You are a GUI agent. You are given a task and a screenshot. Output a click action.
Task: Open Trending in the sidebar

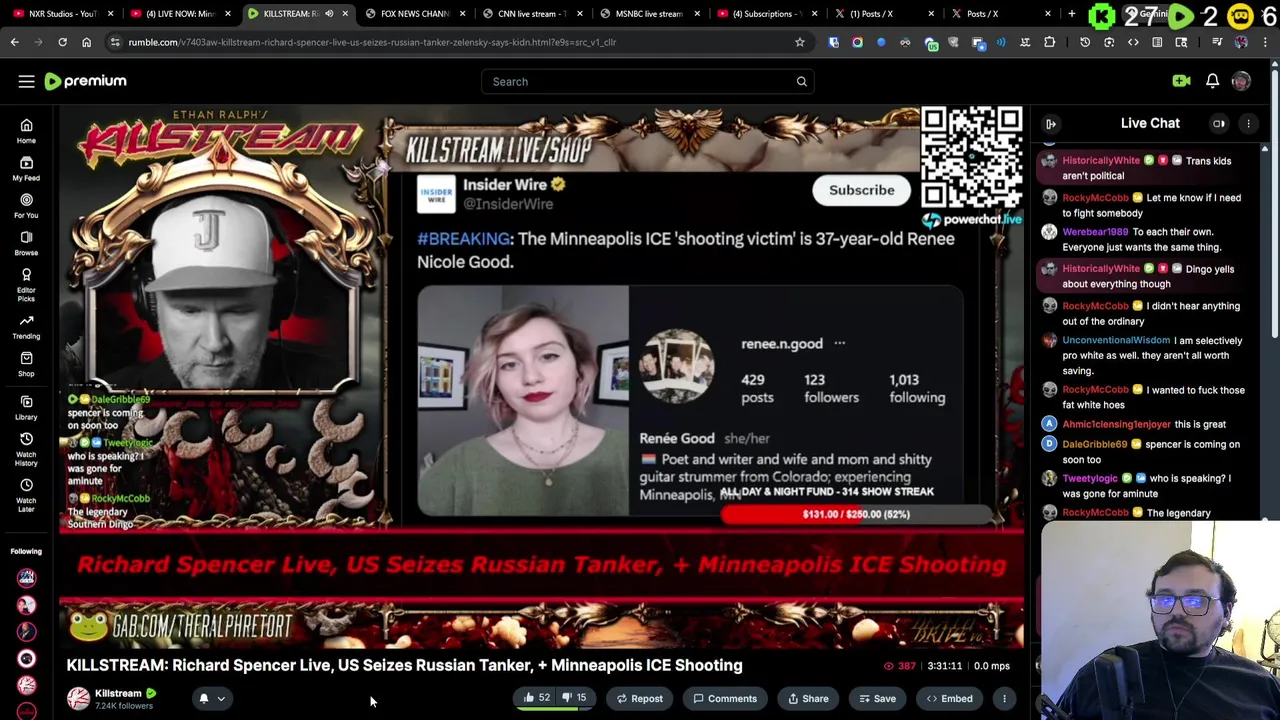click(26, 327)
